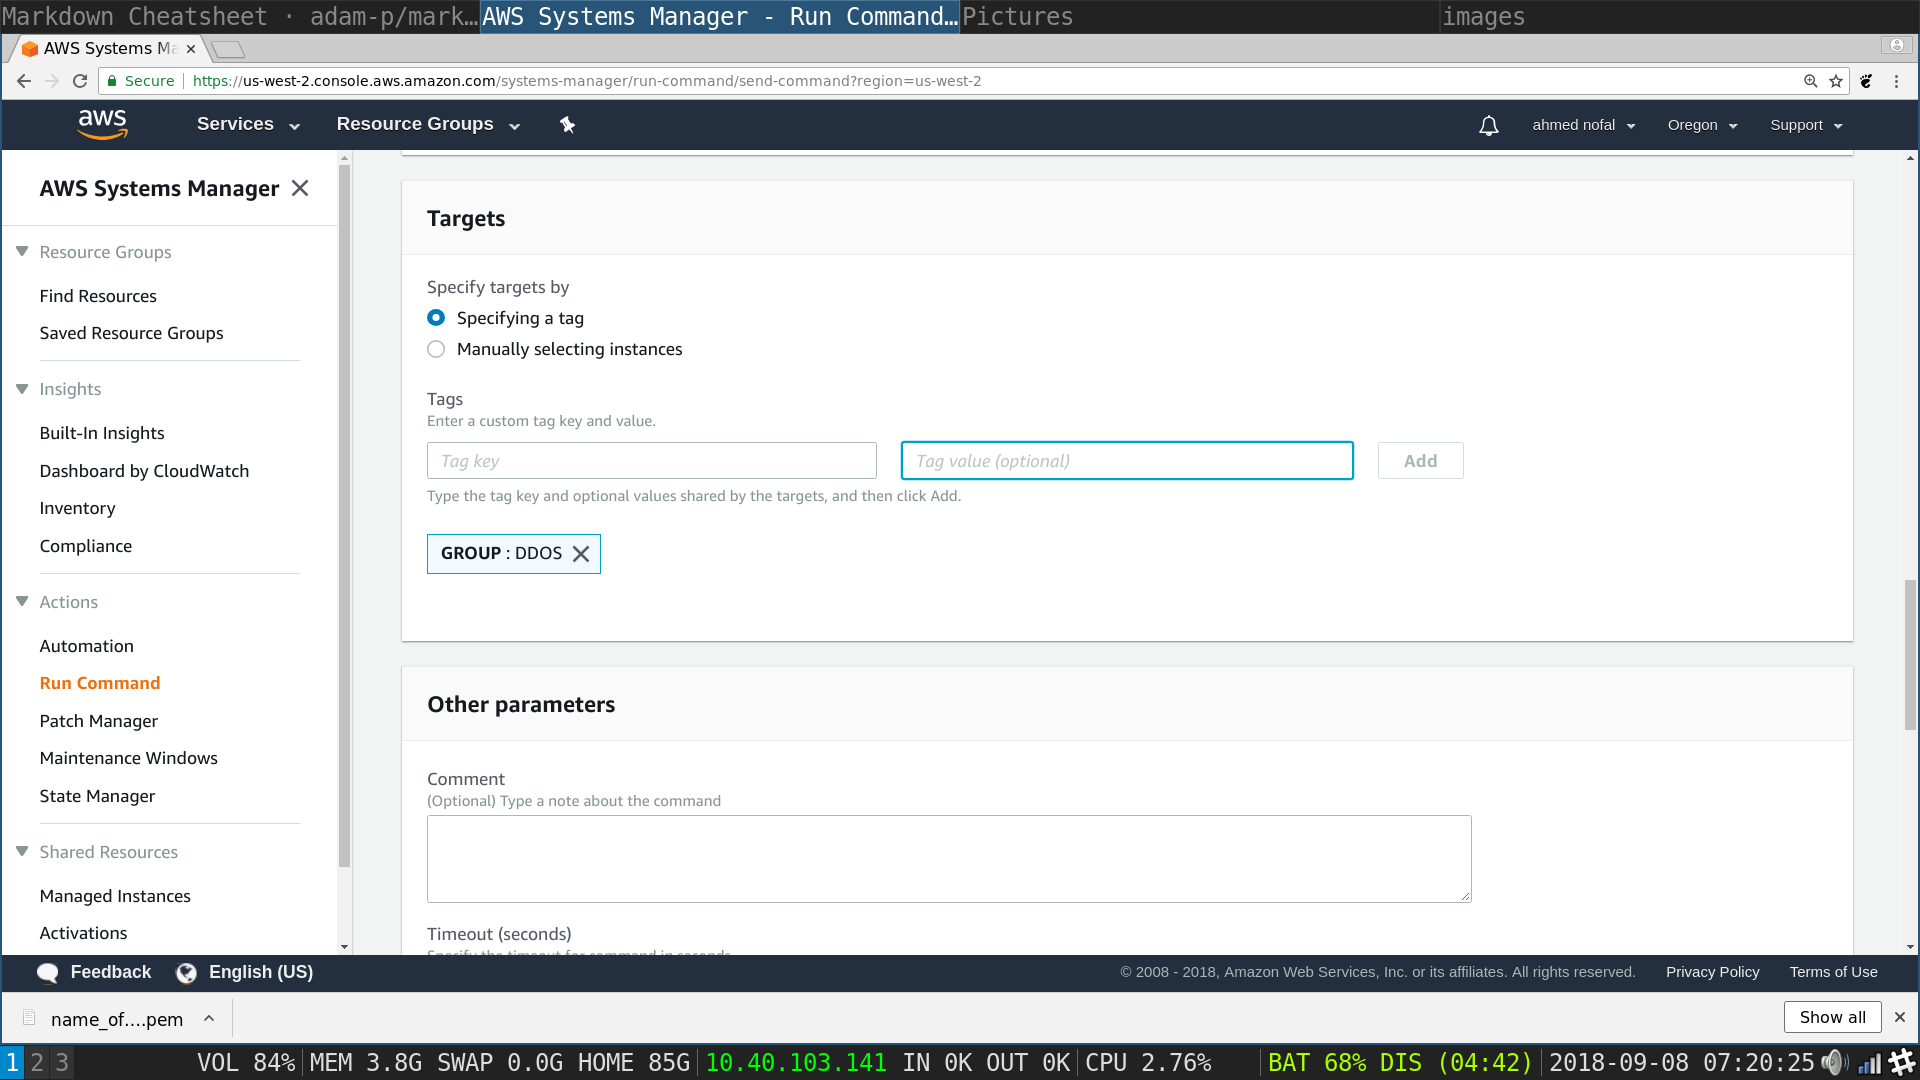Collapse the Actions sidebar section
The height and width of the screenshot is (1080, 1920).
click(x=22, y=602)
